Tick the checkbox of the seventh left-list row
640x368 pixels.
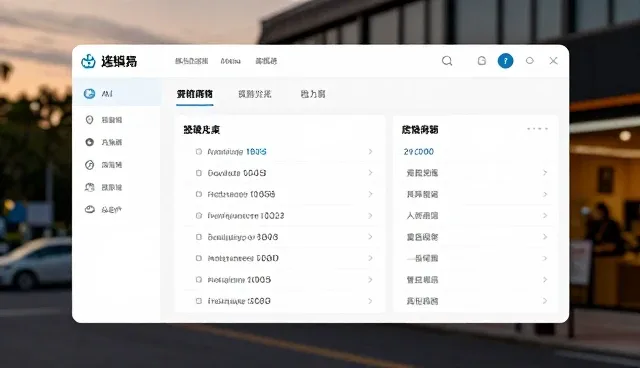point(199,279)
